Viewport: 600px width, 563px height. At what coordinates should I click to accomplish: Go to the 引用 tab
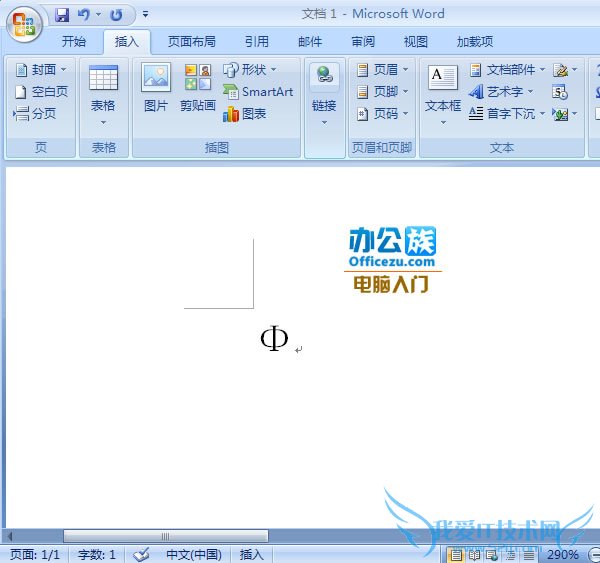(x=257, y=41)
